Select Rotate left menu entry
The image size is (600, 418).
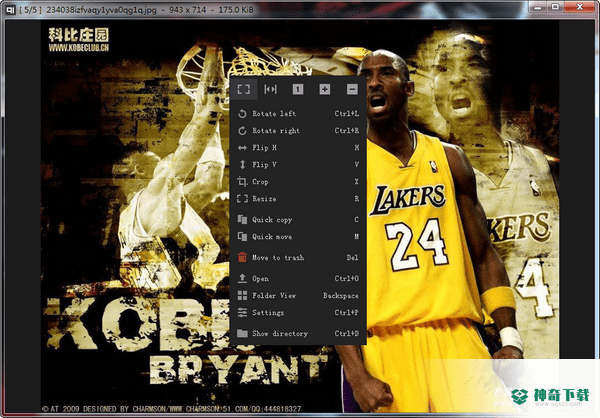[298, 114]
